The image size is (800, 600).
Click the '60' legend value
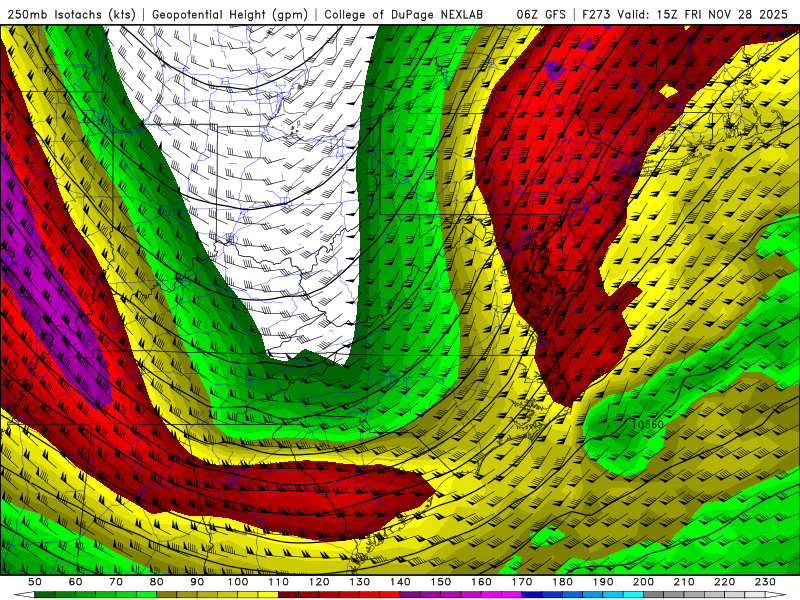(76, 582)
